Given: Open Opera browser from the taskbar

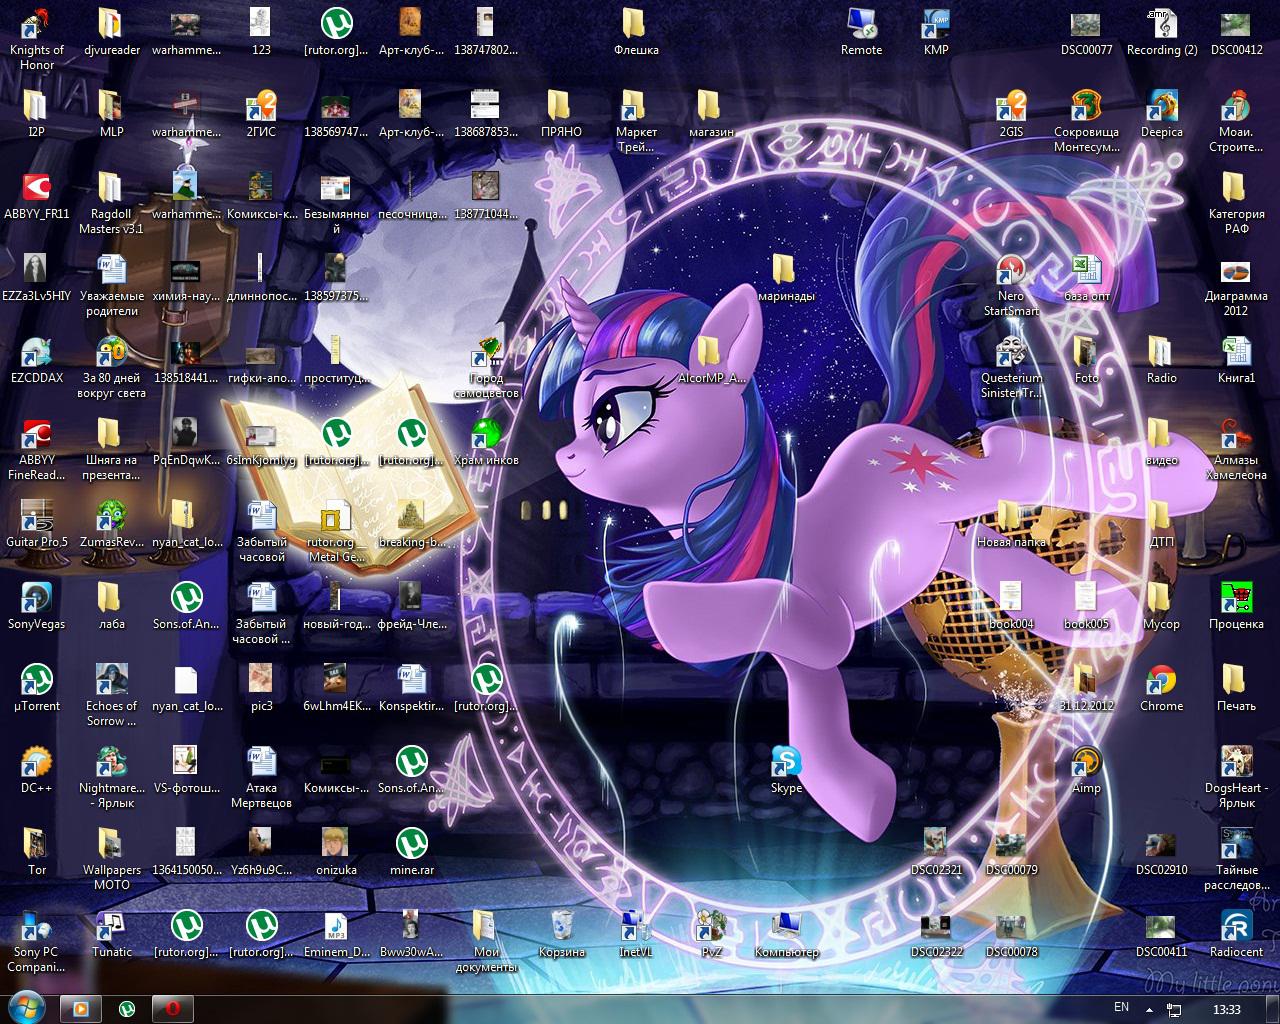Looking at the screenshot, I should tap(173, 1009).
